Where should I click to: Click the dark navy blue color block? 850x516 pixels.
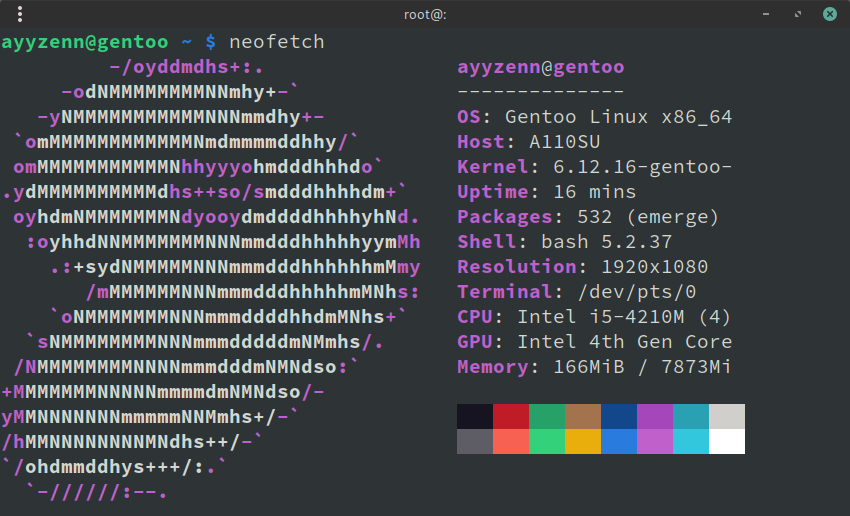[619, 416]
